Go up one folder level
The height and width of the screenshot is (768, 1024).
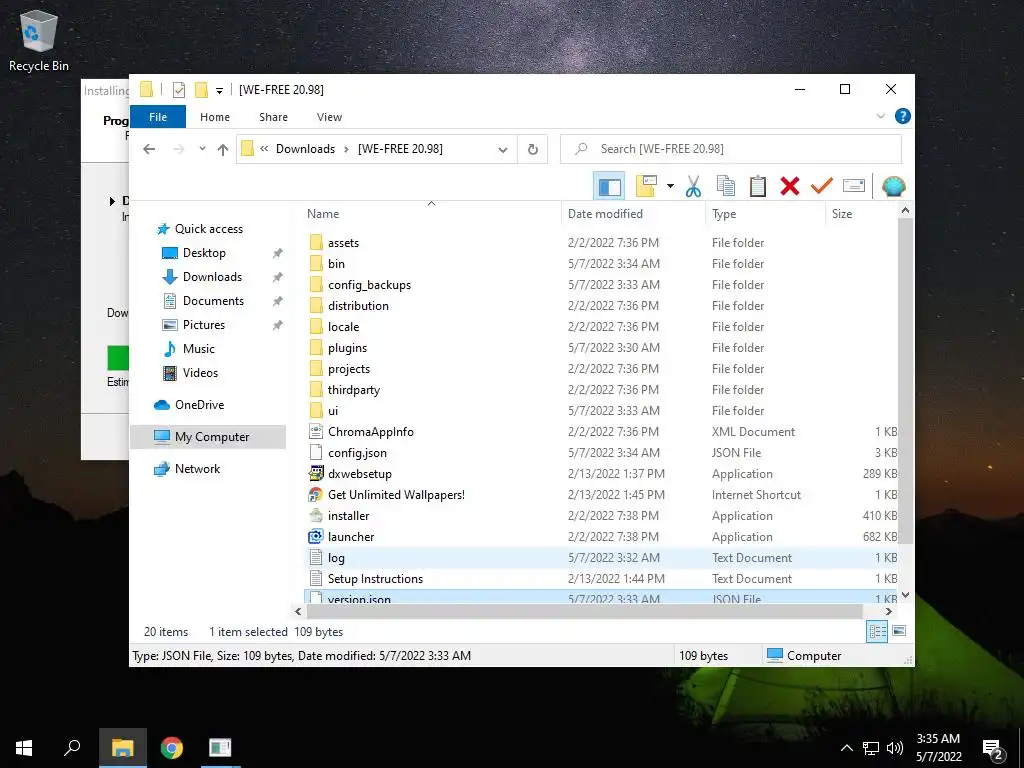point(223,150)
